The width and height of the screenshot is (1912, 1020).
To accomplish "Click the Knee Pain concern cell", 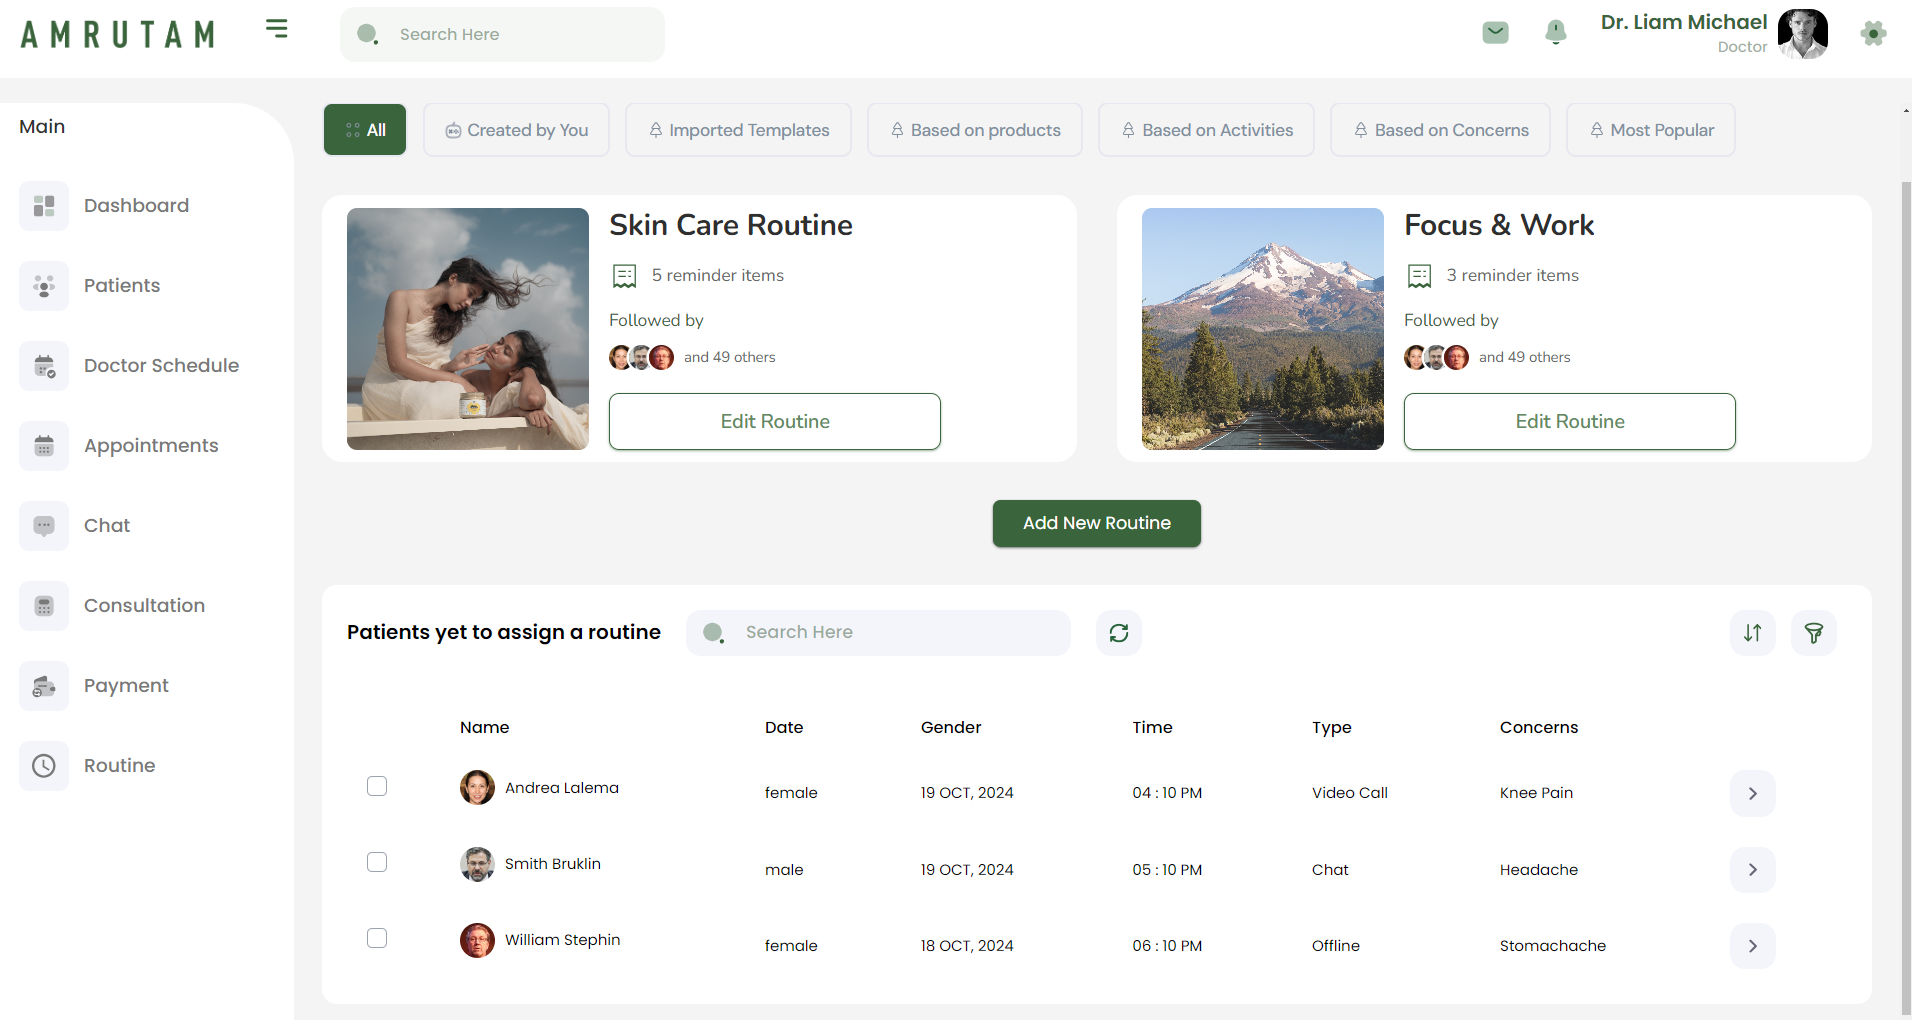I will (x=1536, y=793).
